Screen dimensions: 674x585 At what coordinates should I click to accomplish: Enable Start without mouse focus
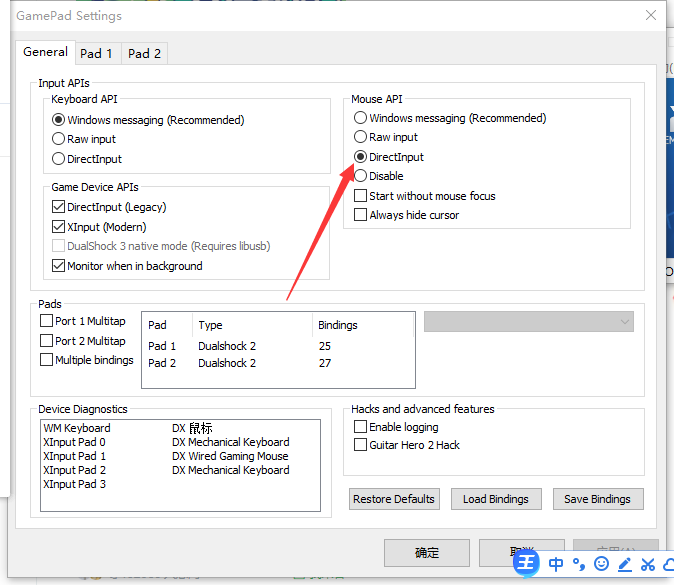[x=361, y=196]
